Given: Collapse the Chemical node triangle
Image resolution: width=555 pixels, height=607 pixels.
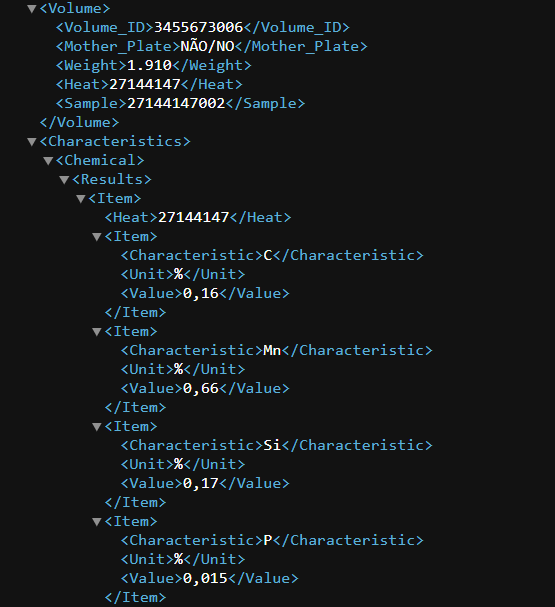Looking at the screenshot, I should point(48,161).
